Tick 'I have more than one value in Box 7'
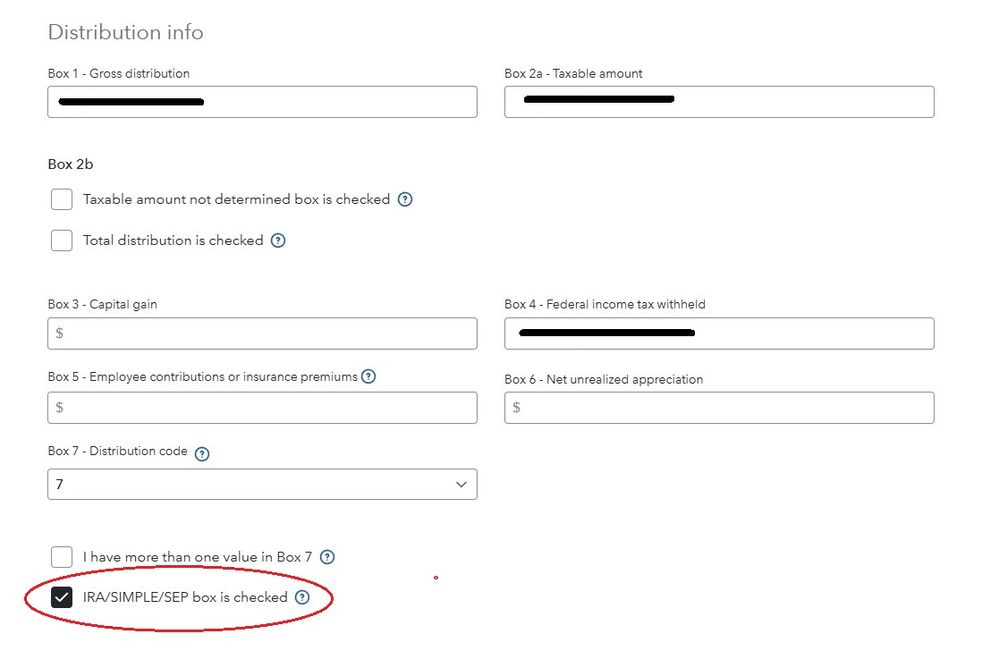999x650 pixels. coord(62,557)
